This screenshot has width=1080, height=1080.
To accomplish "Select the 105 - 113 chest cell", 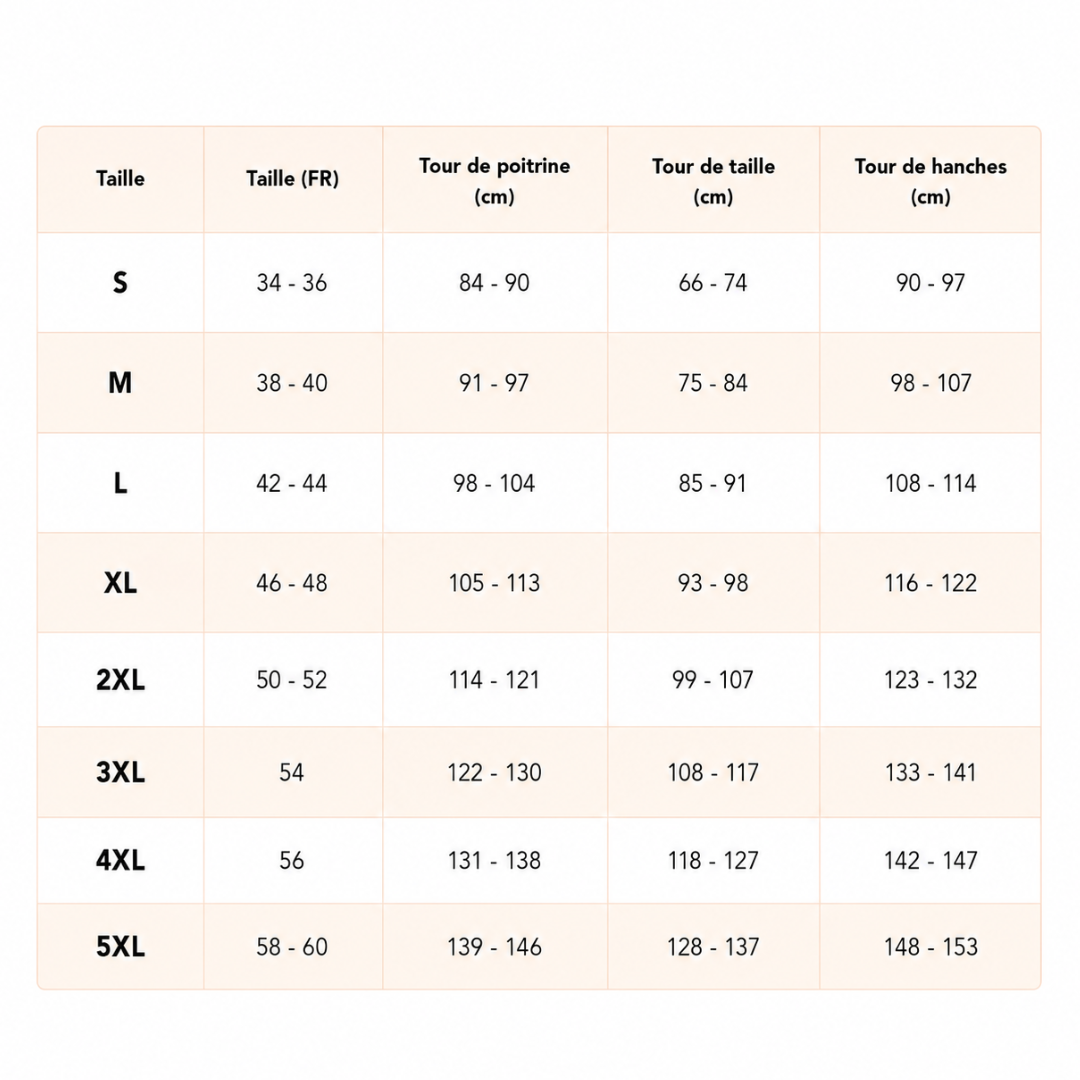I will coord(495,583).
